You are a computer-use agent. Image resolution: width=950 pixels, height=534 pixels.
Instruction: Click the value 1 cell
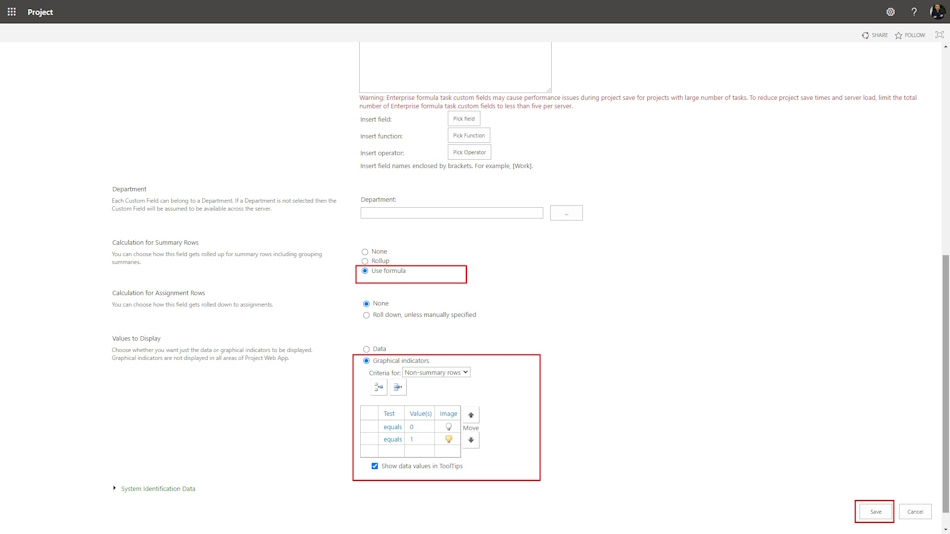[x=420, y=439]
